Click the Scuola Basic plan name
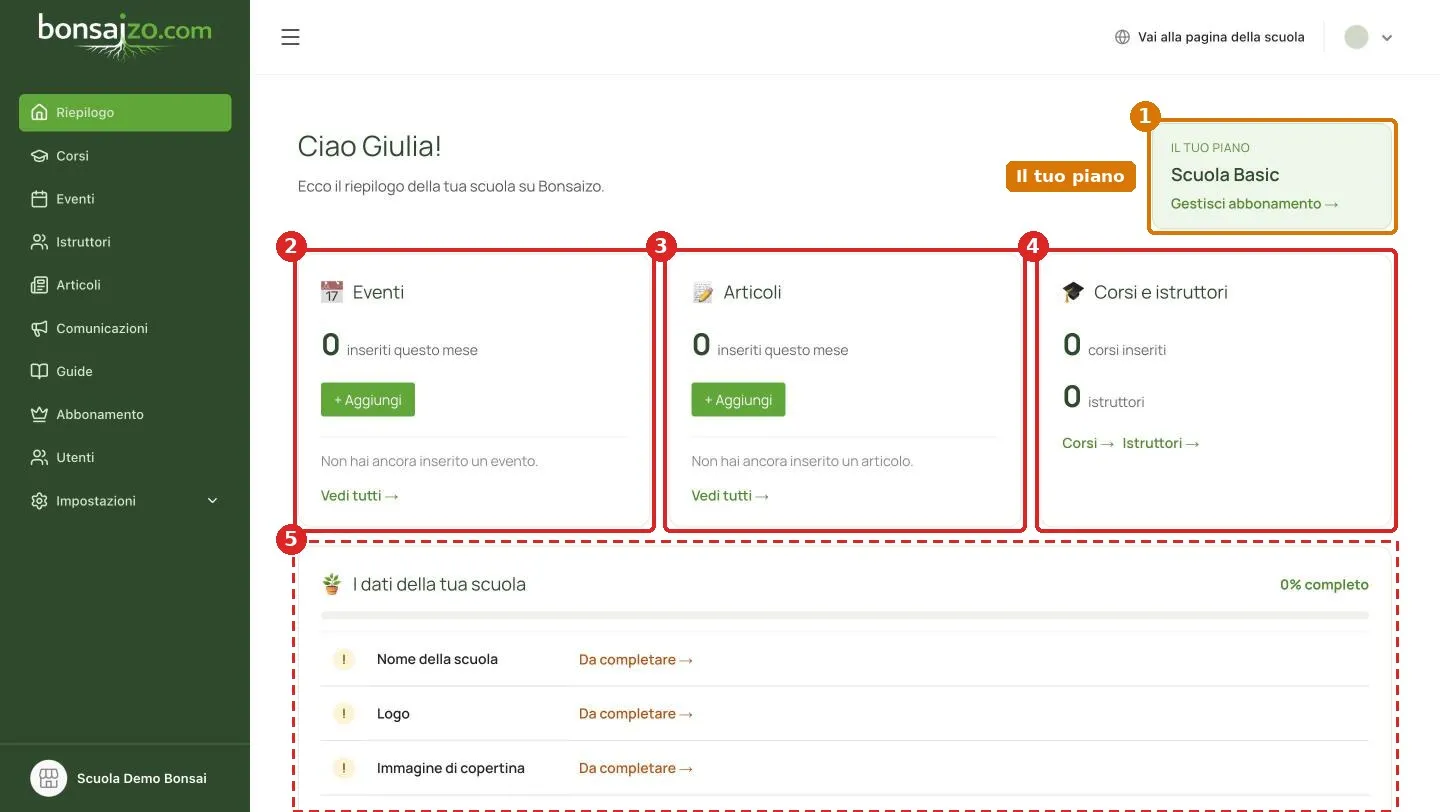The height and width of the screenshot is (812, 1440). tap(1225, 175)
